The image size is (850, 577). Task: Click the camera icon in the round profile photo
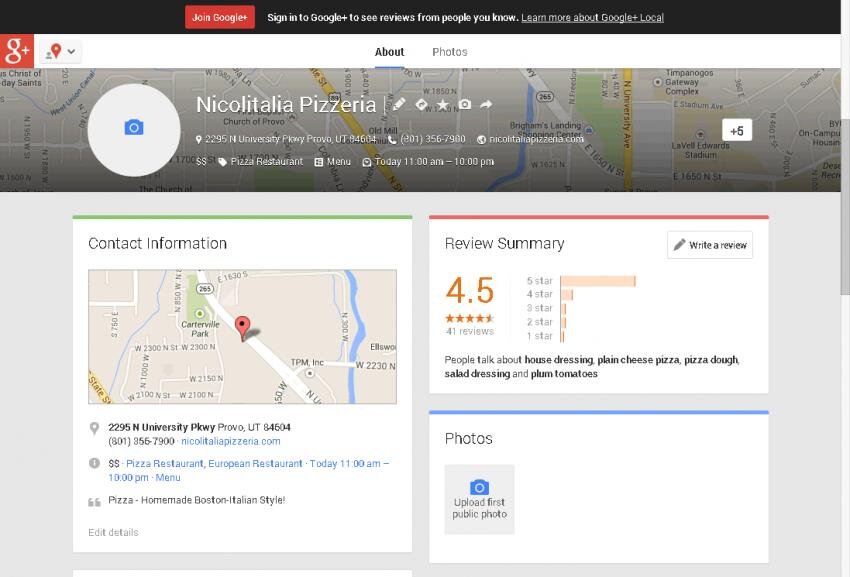coord(134,127)
